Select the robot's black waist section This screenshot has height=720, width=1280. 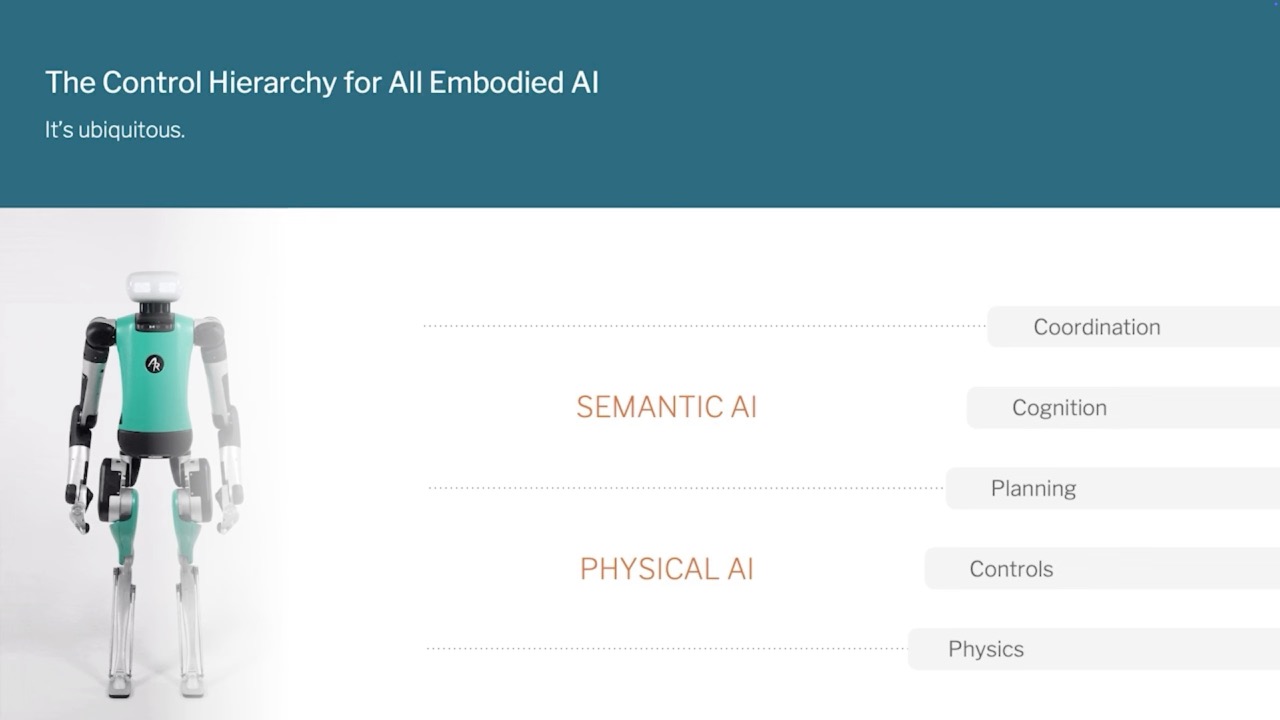coord(154,443)
